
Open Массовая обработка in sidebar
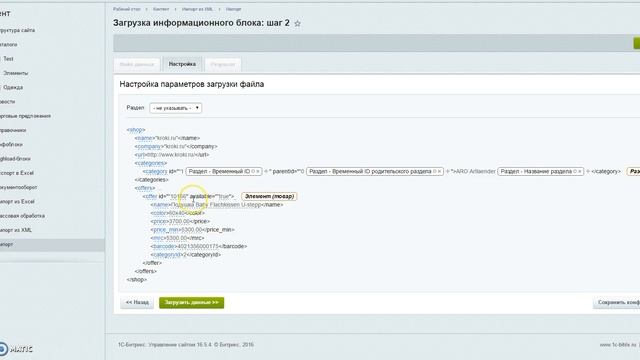point(22,216)
